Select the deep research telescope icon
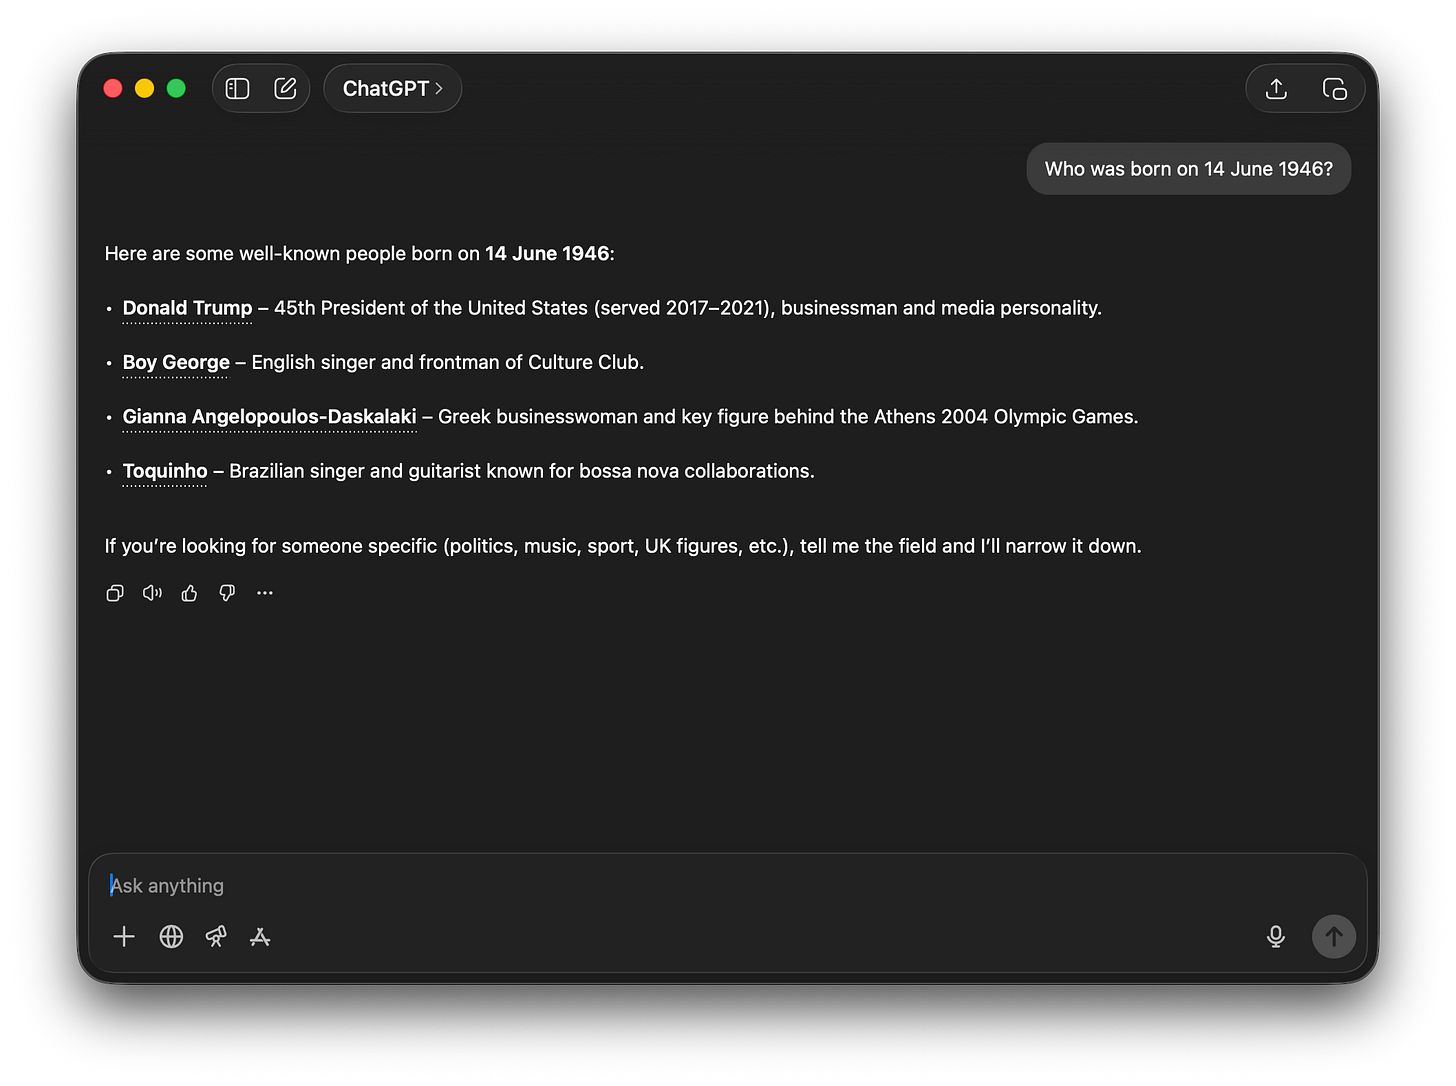The width and height of the screenshot is (1456, 1086). coord(216,937)
